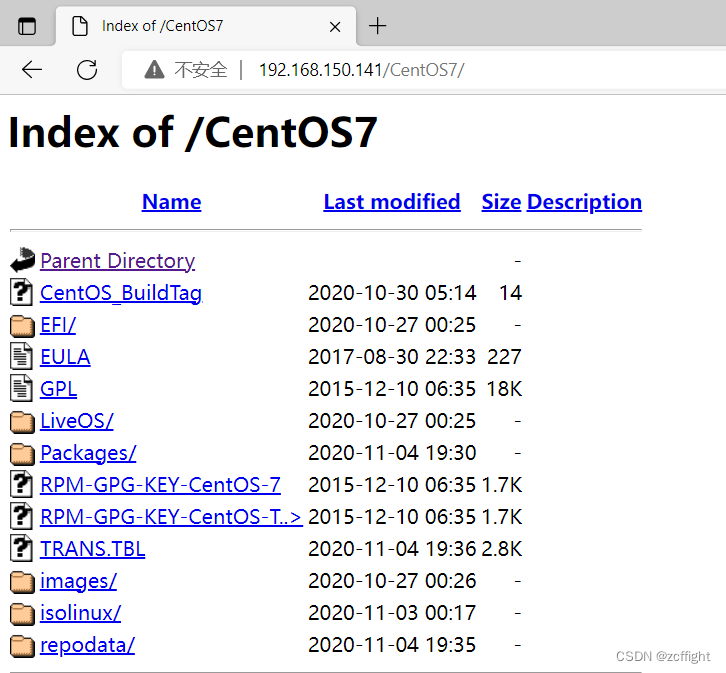726x673 pixels.
Task: Click the date '2020-11-04 19:30'
Action: pos(392,453)
